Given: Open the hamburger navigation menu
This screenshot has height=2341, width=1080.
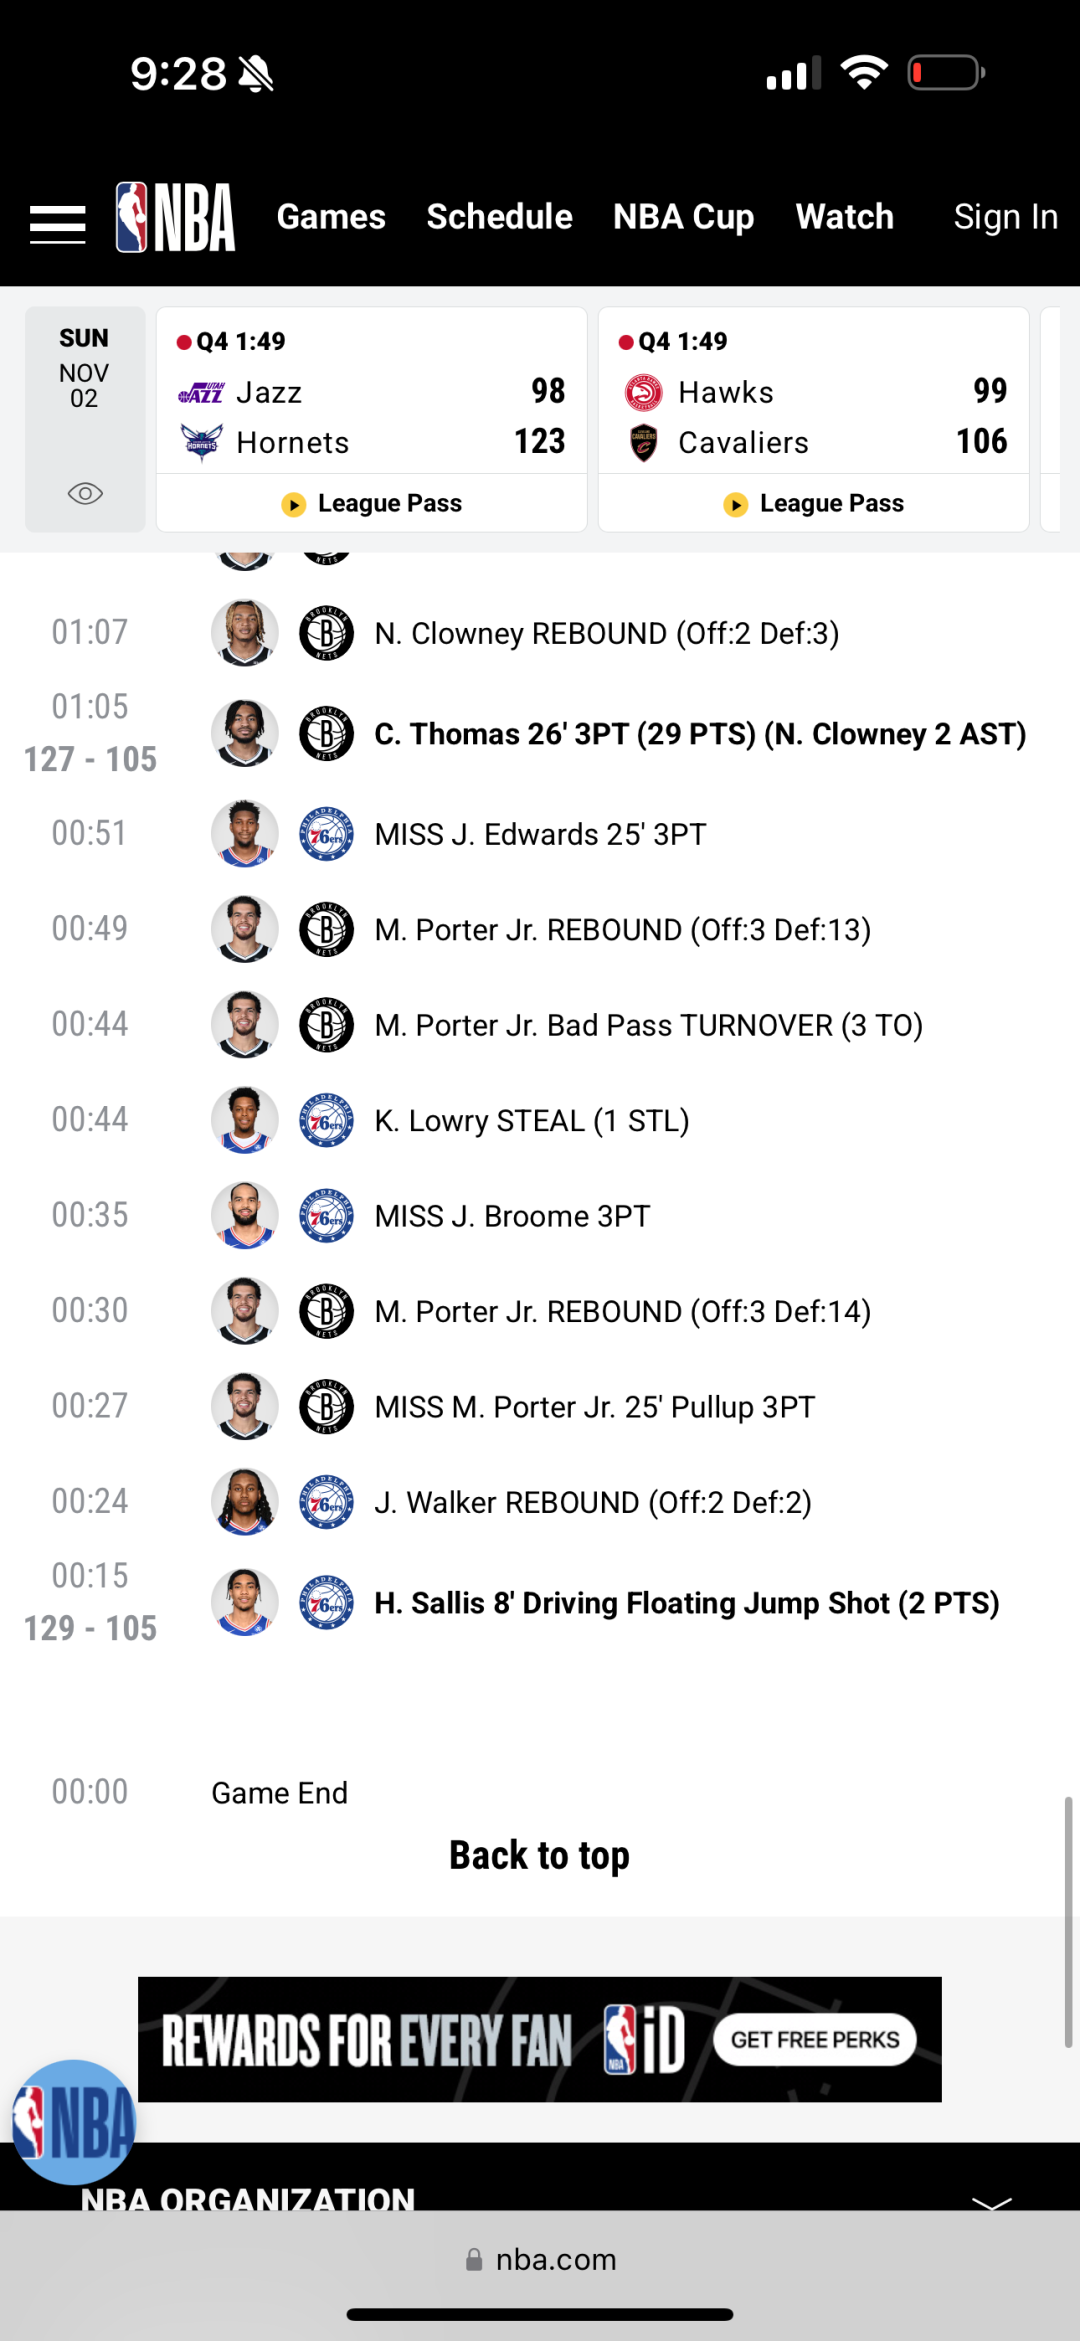Looking at the screenshot, I should (x=57, y=223).
